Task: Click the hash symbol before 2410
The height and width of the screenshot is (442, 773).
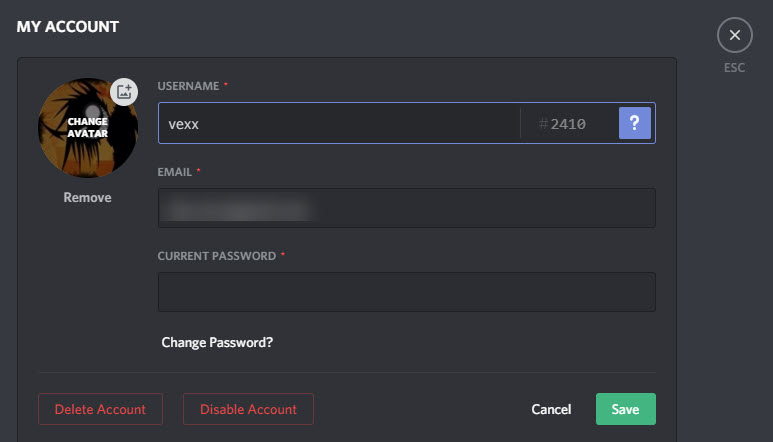Action: click(543, 124)
